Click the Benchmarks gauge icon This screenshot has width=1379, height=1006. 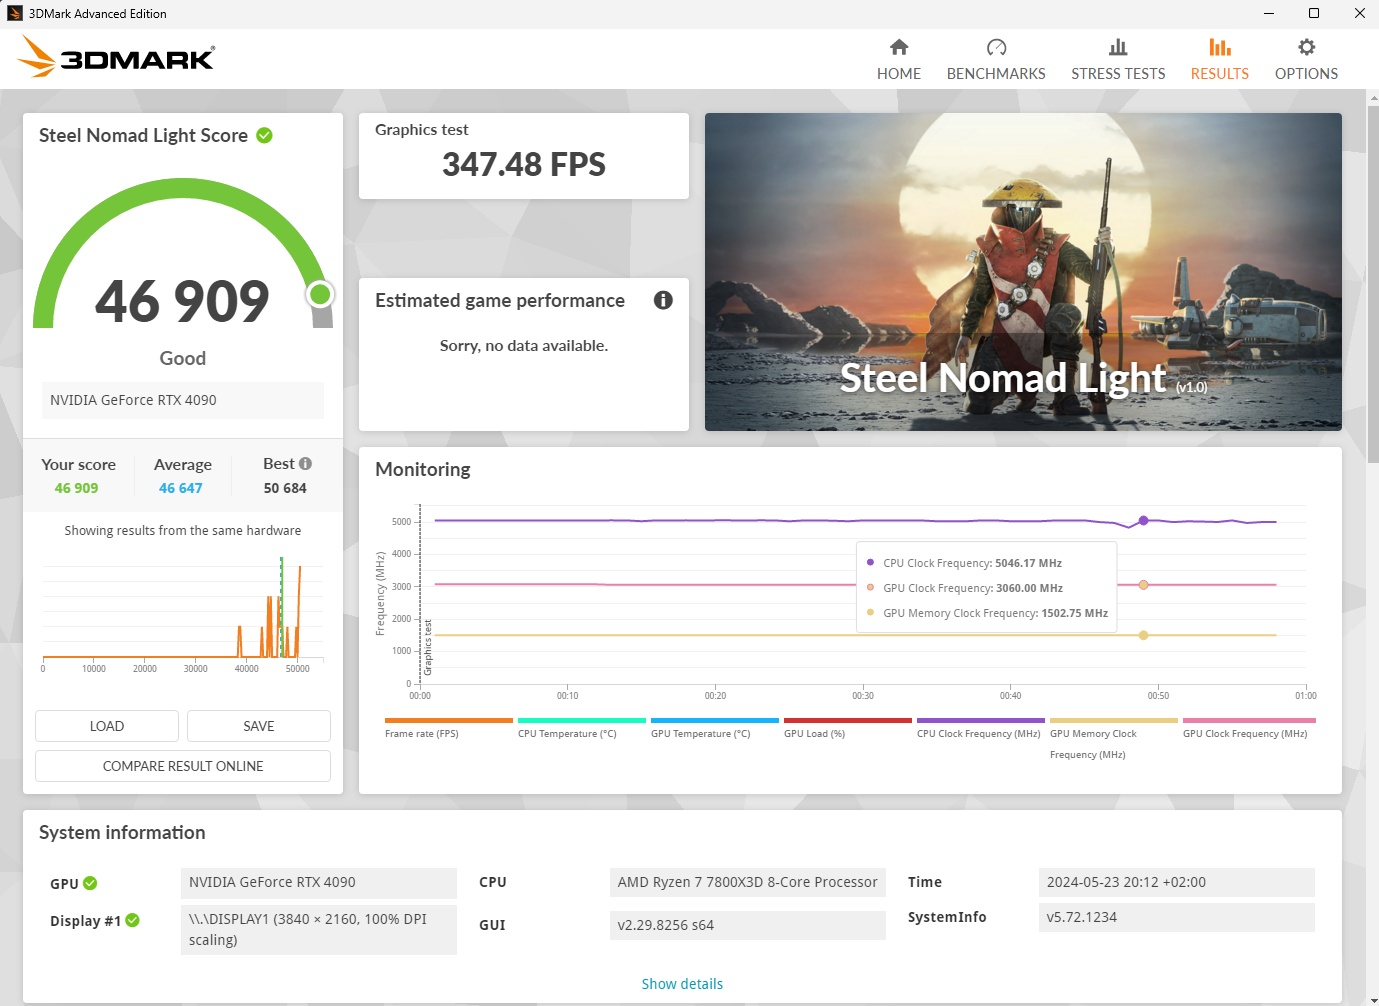(x=996, y=47)
